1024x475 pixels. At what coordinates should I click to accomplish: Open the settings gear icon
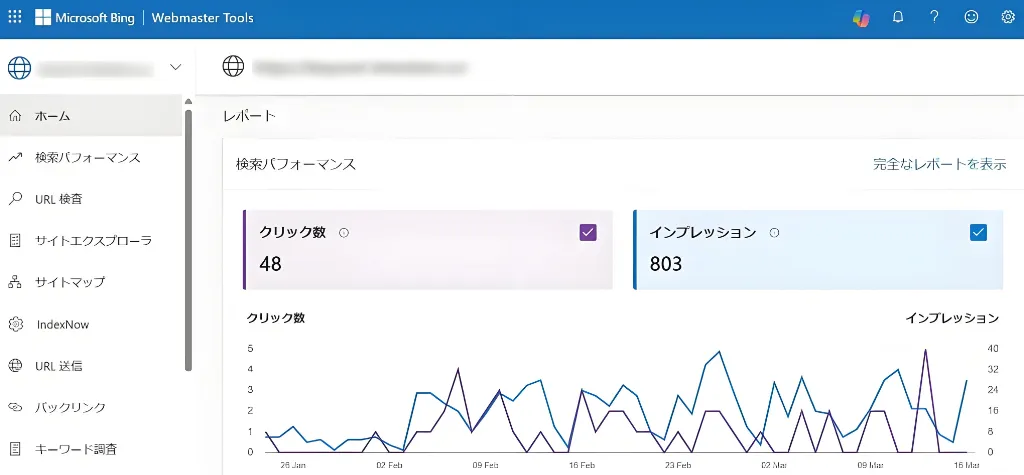point(1008,17)
